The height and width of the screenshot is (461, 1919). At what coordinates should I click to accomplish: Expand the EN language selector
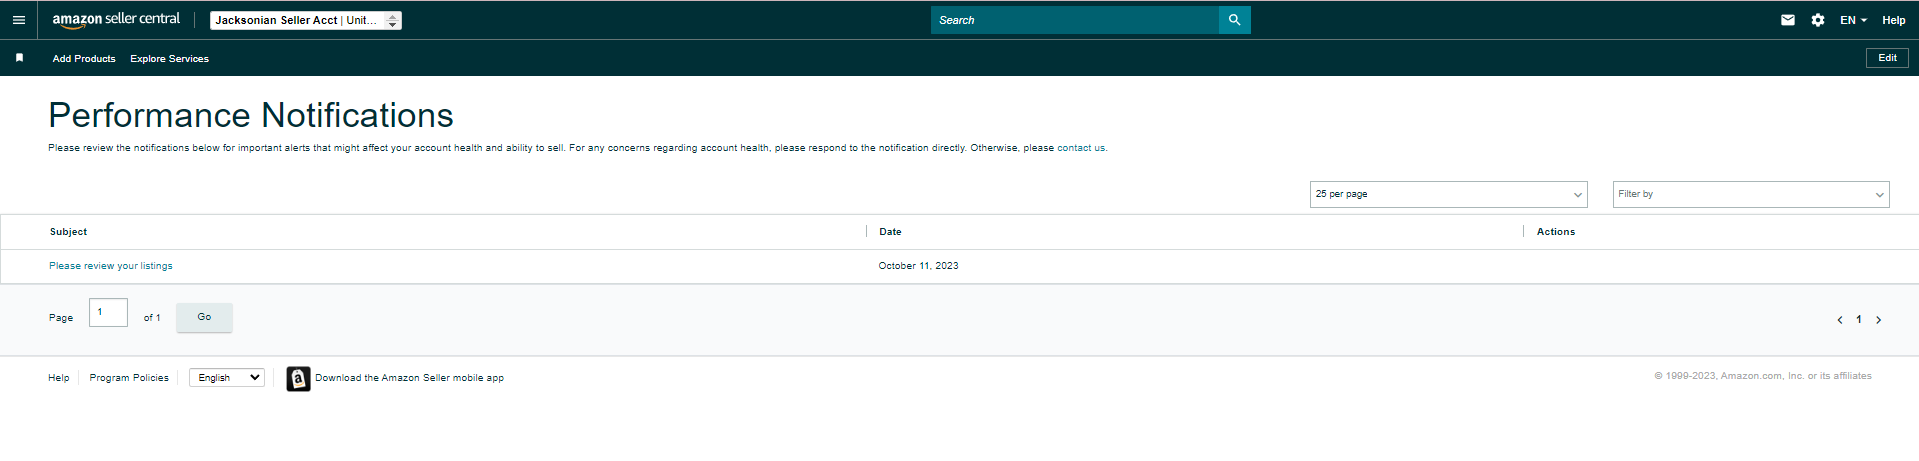1853,20
